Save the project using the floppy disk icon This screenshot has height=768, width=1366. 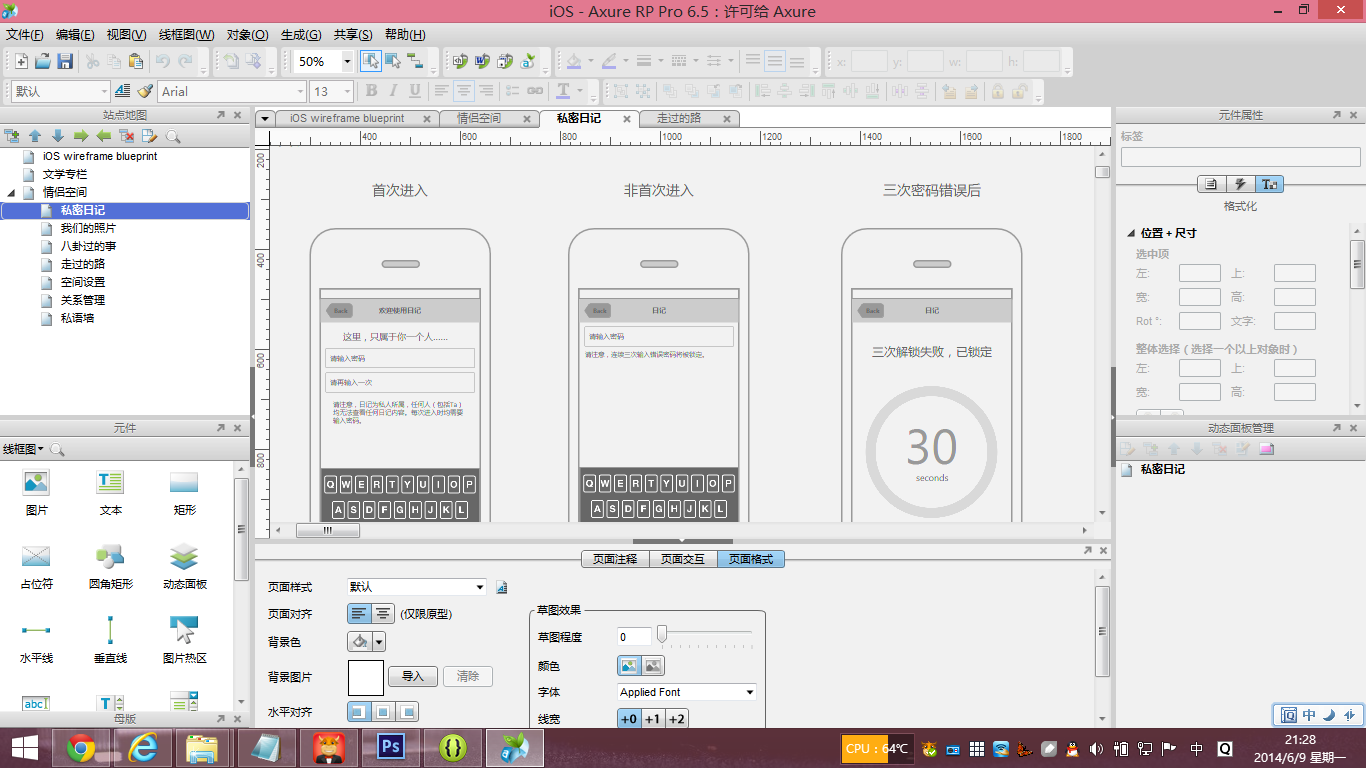pos(65,61)
